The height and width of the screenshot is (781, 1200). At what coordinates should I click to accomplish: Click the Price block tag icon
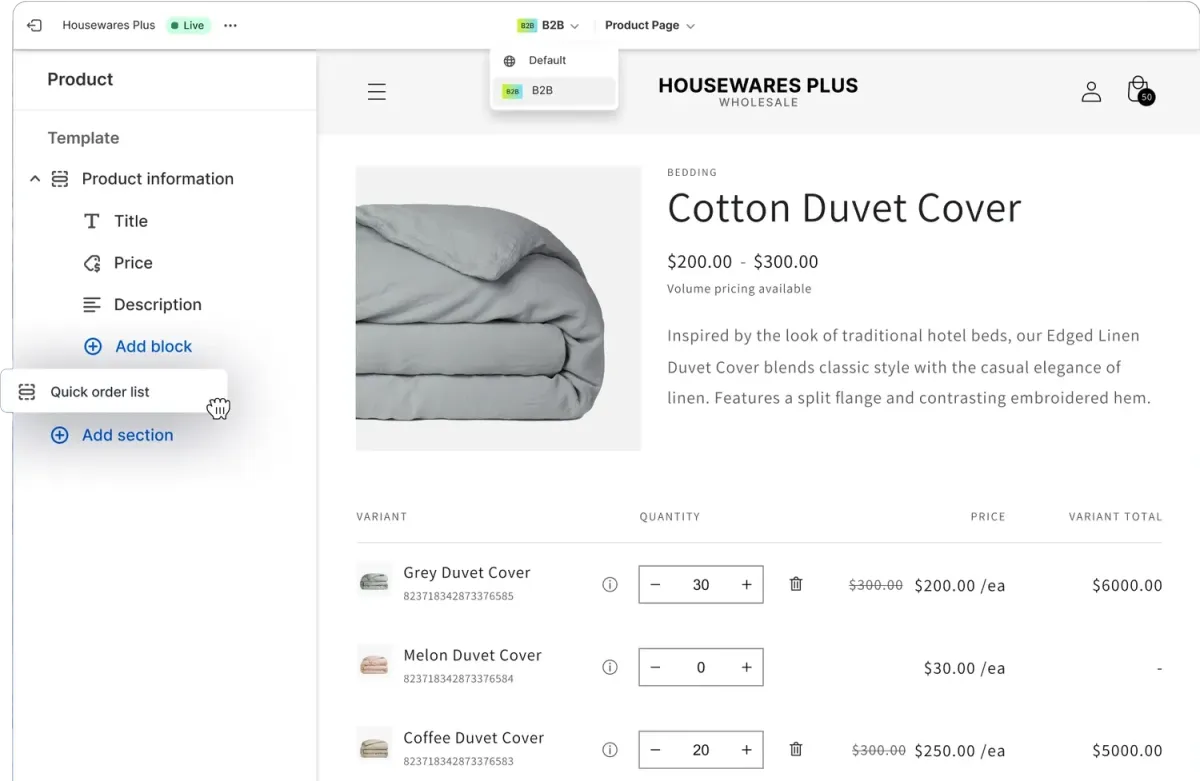click(x=92, y=263)
